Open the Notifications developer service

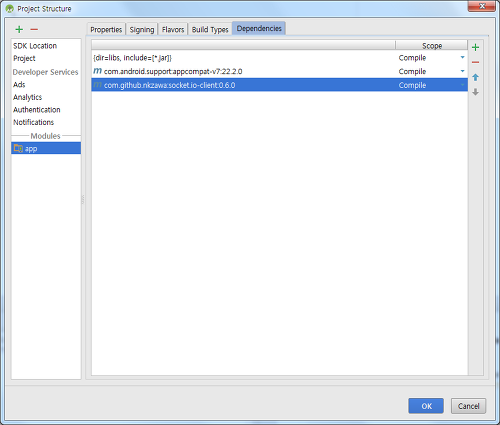point(33,122)
